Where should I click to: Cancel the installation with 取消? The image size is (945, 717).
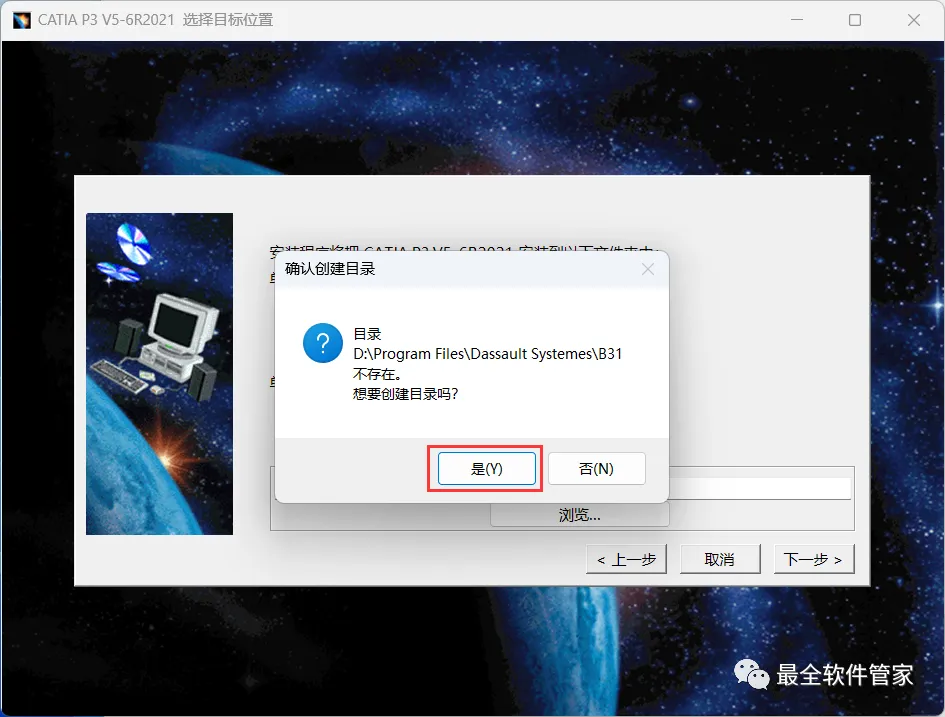tap(720, 559)
